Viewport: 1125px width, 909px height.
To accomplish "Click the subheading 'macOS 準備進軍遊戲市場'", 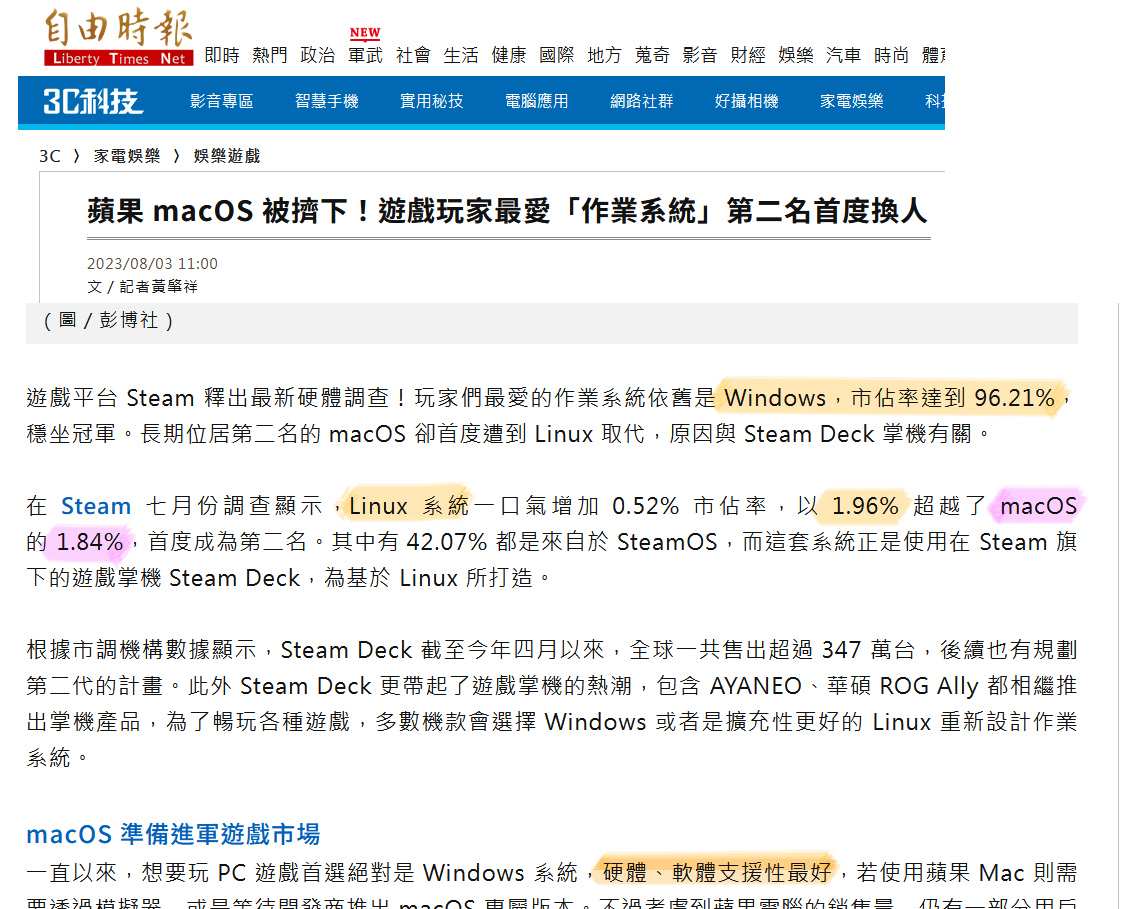I will [173, 834].
